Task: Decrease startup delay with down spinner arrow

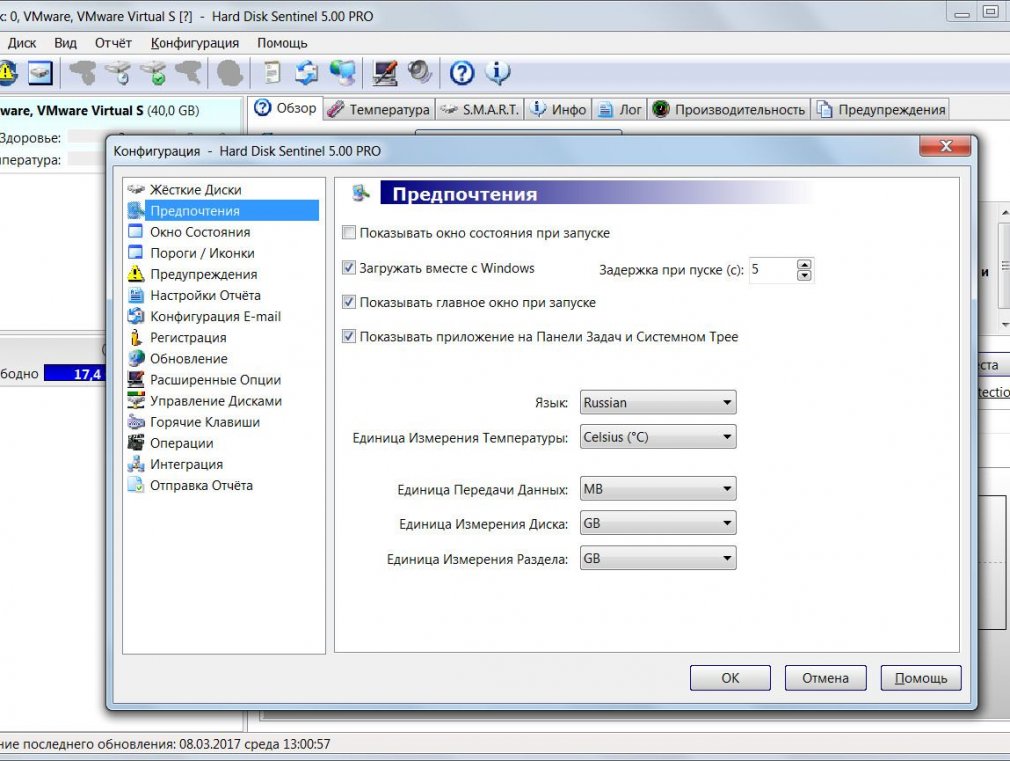Action: 804,276
